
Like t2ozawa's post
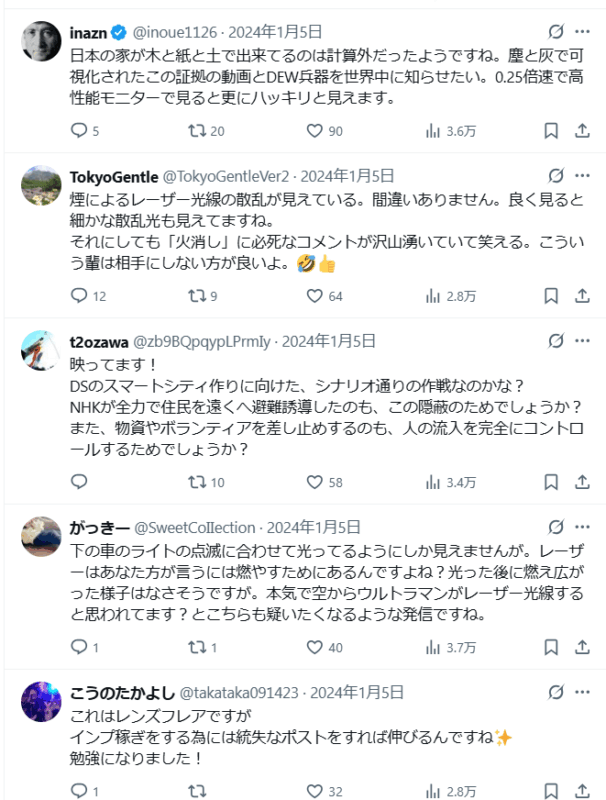point(314,483)
